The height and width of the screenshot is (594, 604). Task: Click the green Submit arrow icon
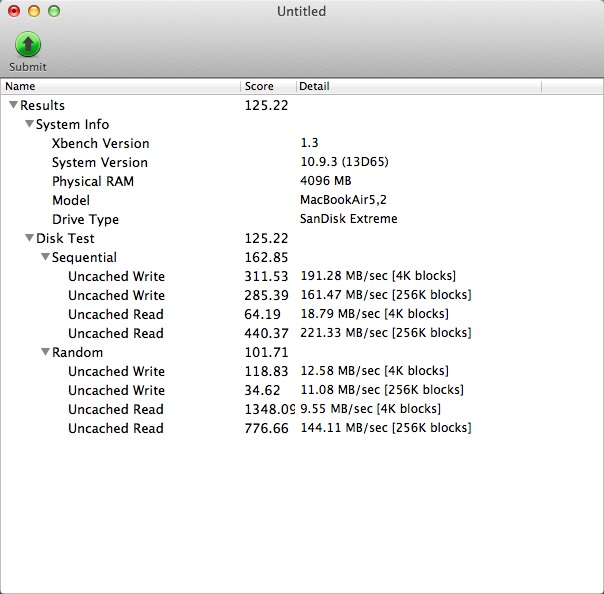click(x=28, y=44)
